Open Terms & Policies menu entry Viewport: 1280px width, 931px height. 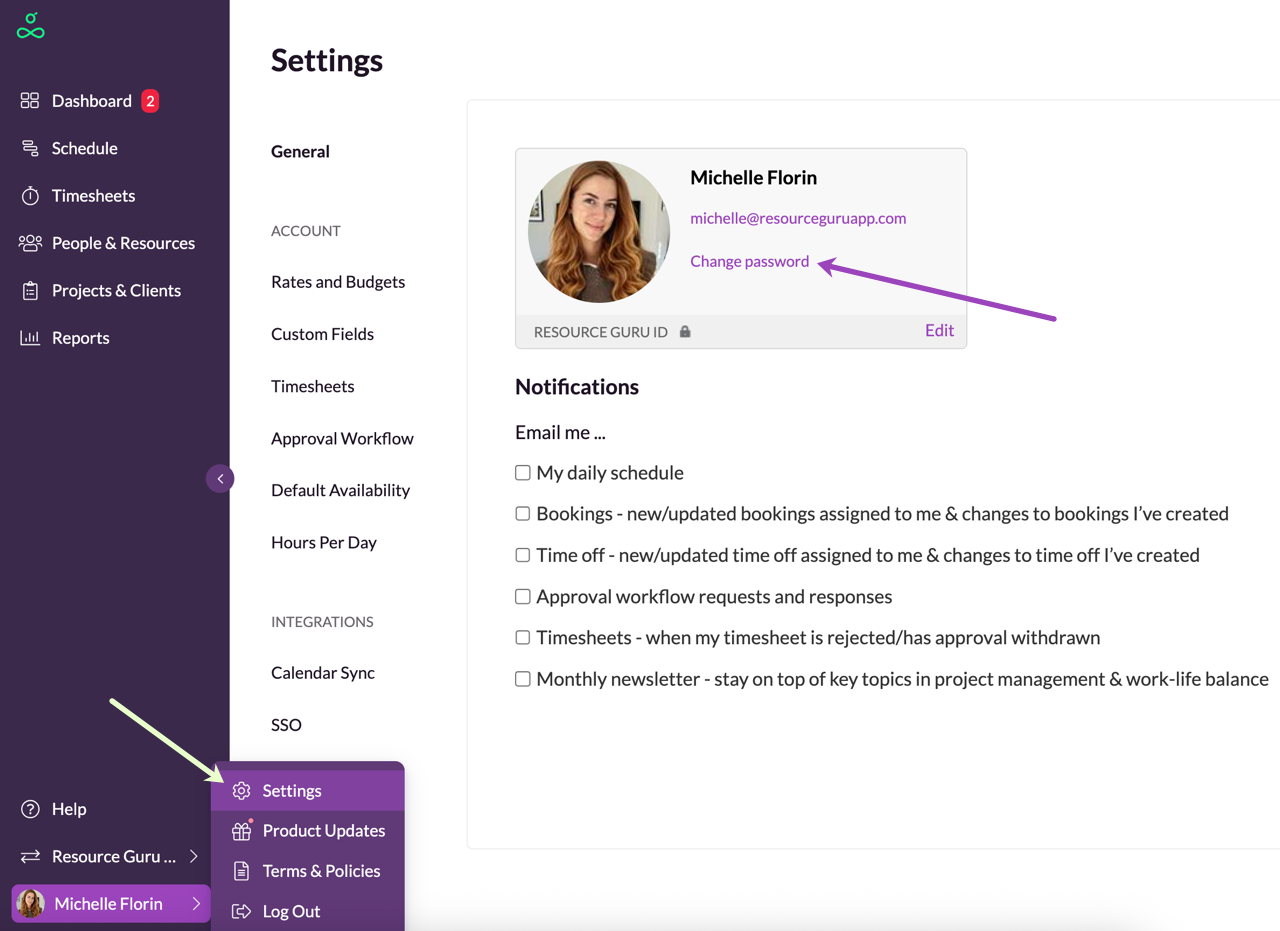[x=308, y=871]
